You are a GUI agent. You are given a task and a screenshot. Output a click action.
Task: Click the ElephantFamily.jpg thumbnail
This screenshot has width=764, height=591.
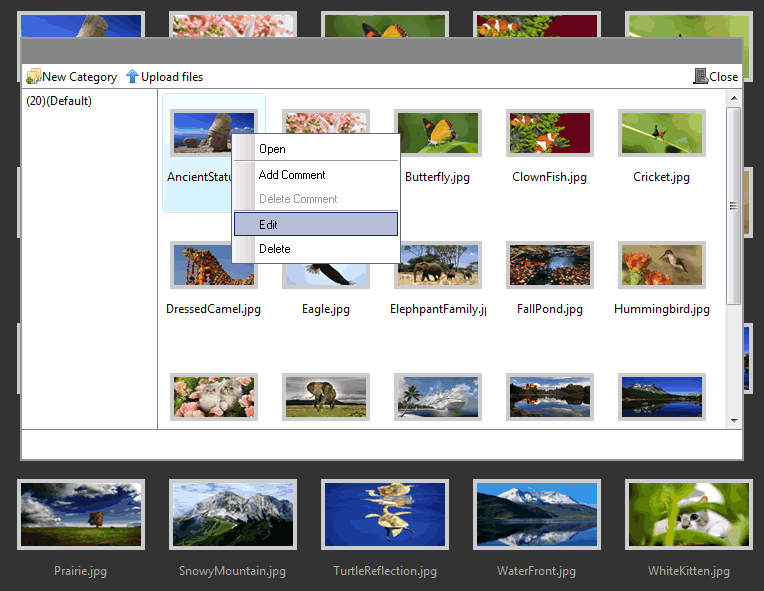tap(437, 265)
